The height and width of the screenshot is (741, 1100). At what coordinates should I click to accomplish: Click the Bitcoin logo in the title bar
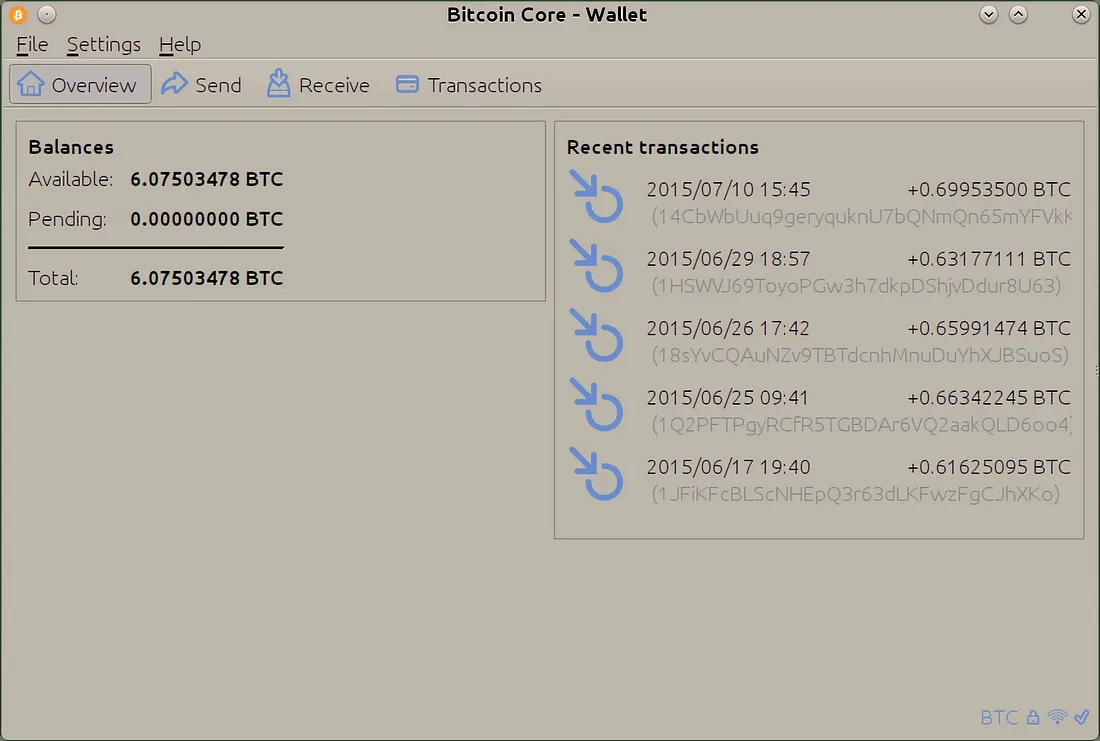pos(18,14)
